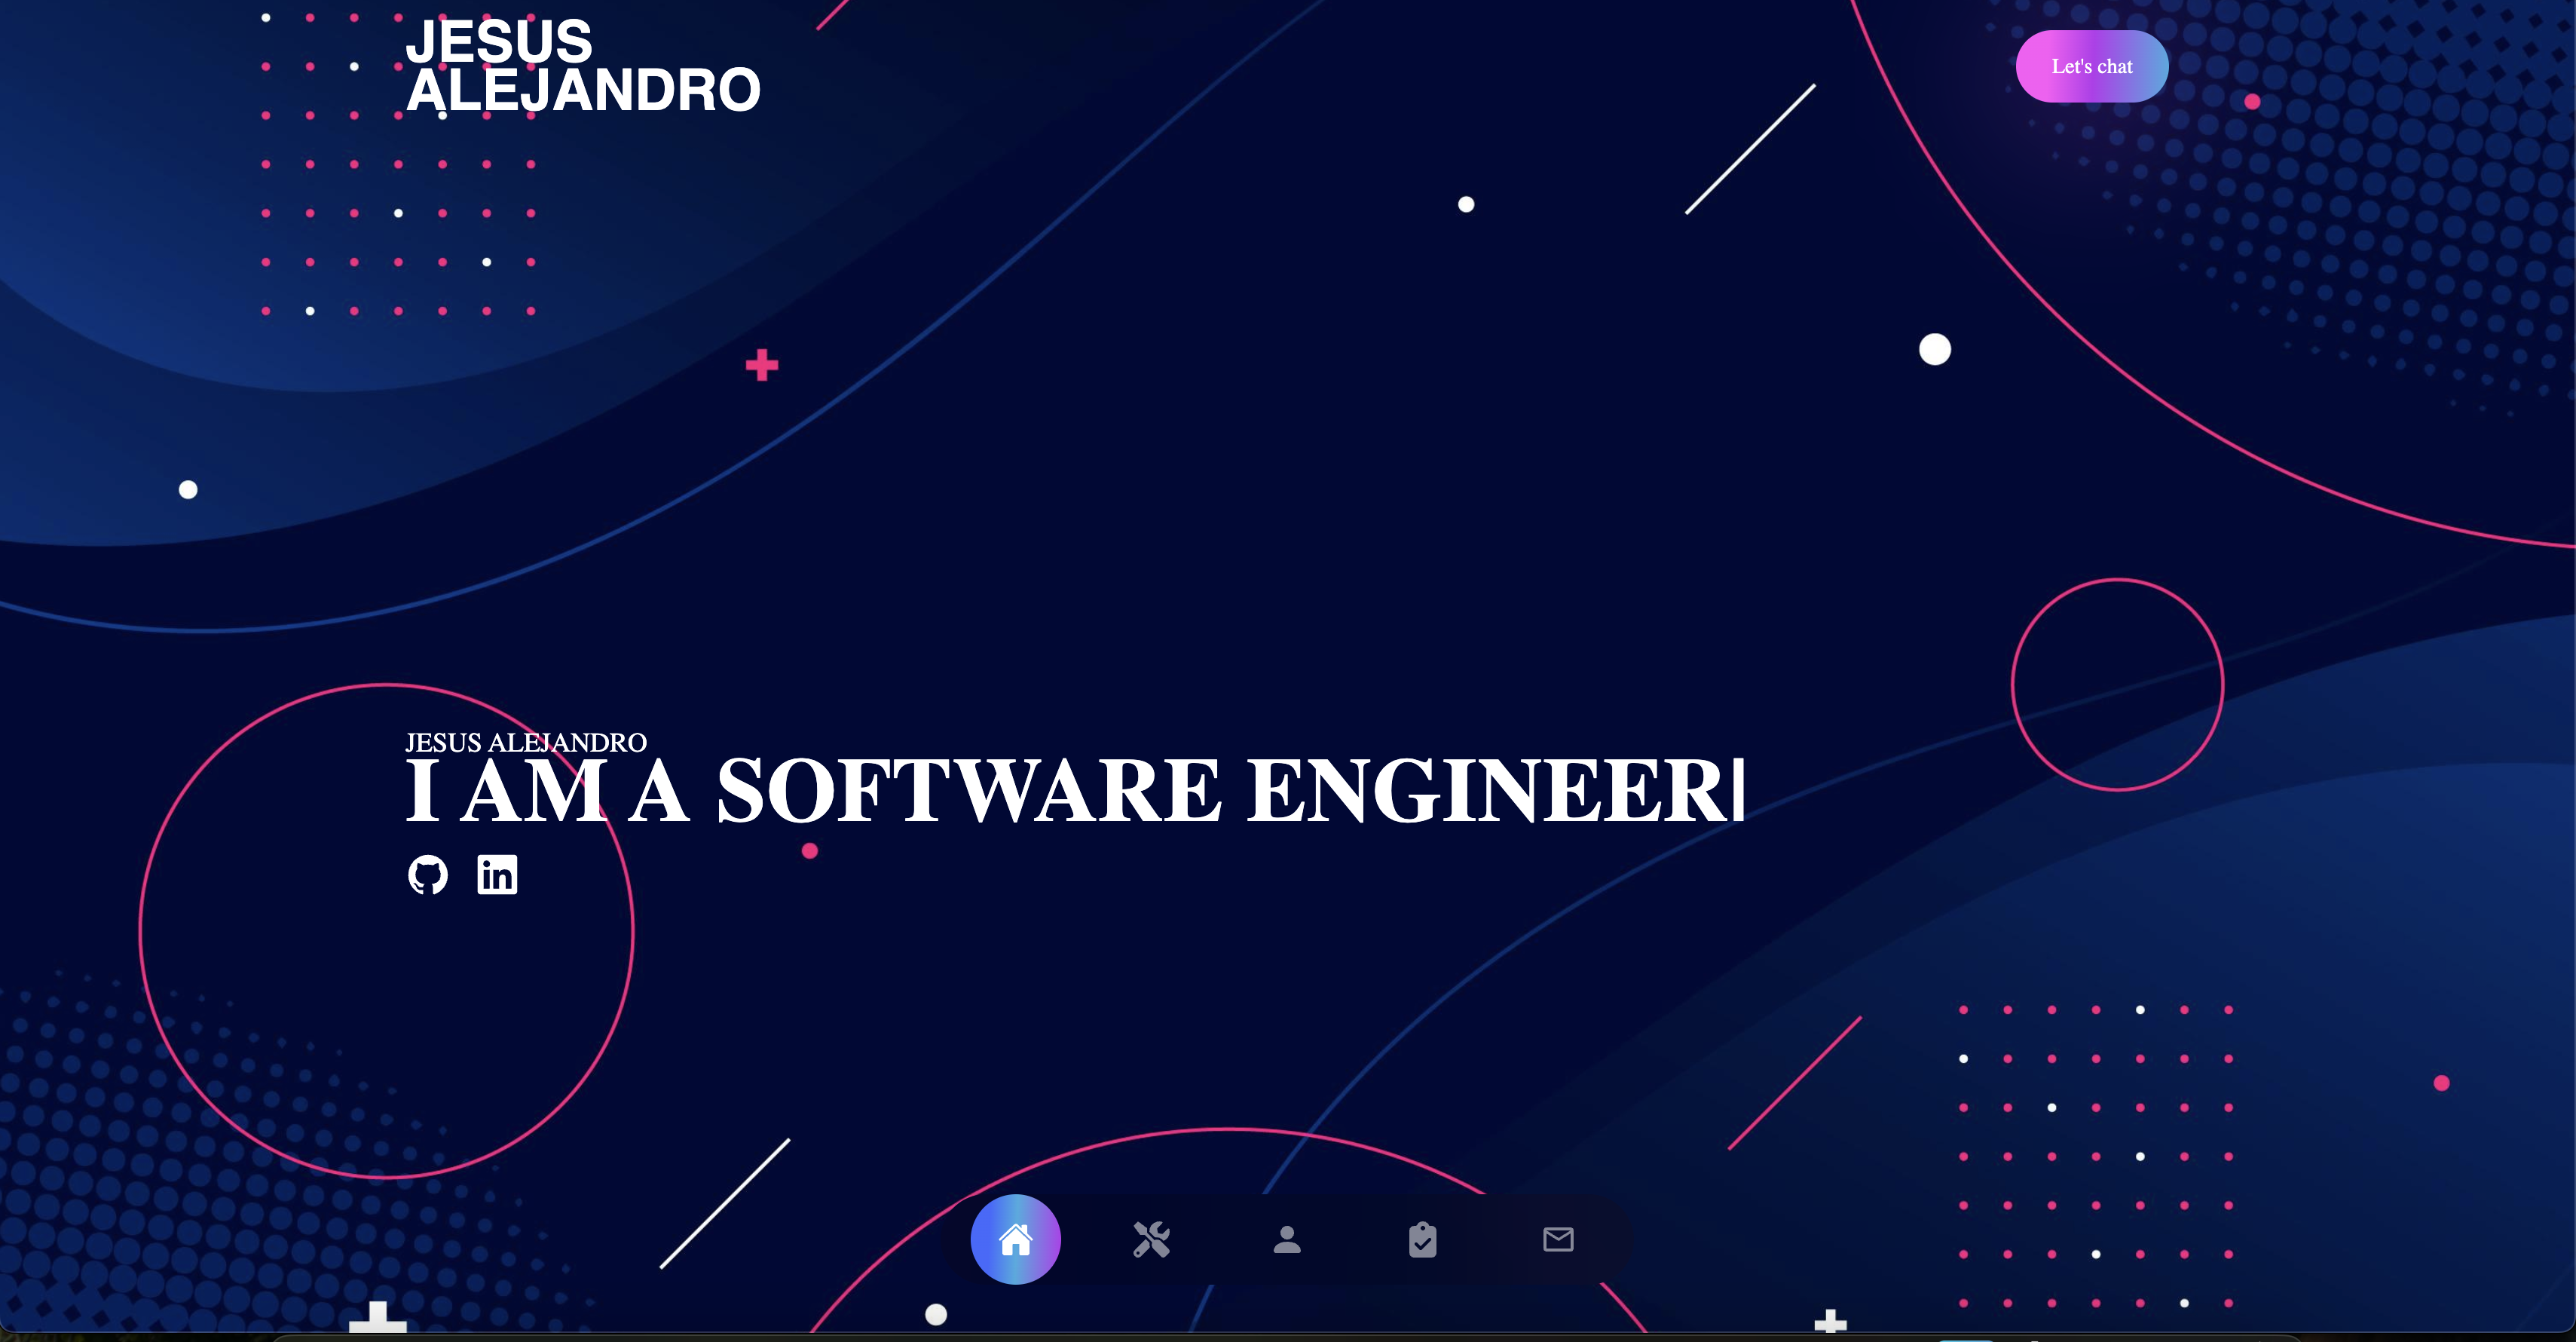Click the GitHub octocat symbol below the headline
Viewport: 2576px width, 1342px height.
pos(429,875)
